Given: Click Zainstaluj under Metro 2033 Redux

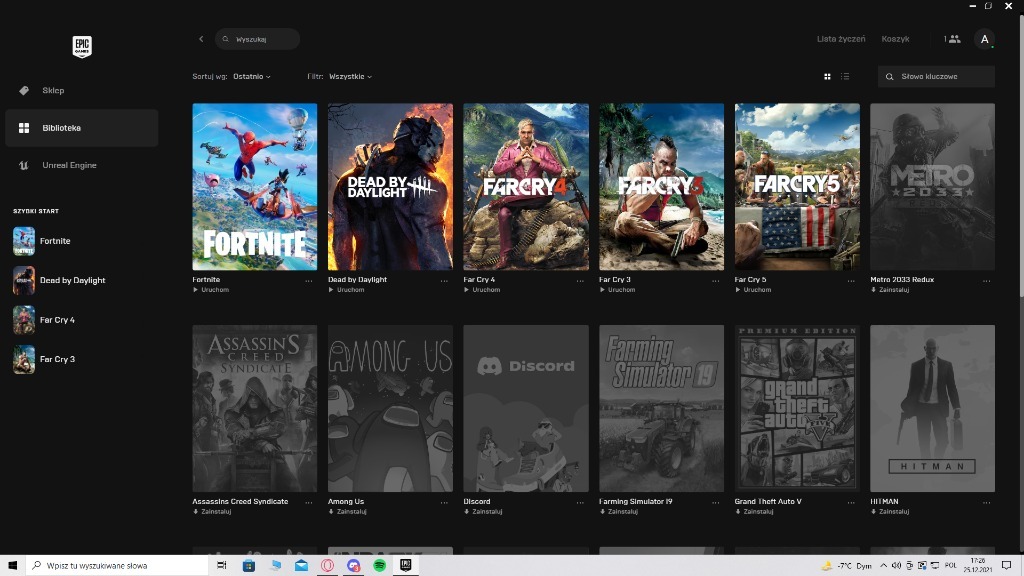Looking at the screenshot, I should (892, 290).
